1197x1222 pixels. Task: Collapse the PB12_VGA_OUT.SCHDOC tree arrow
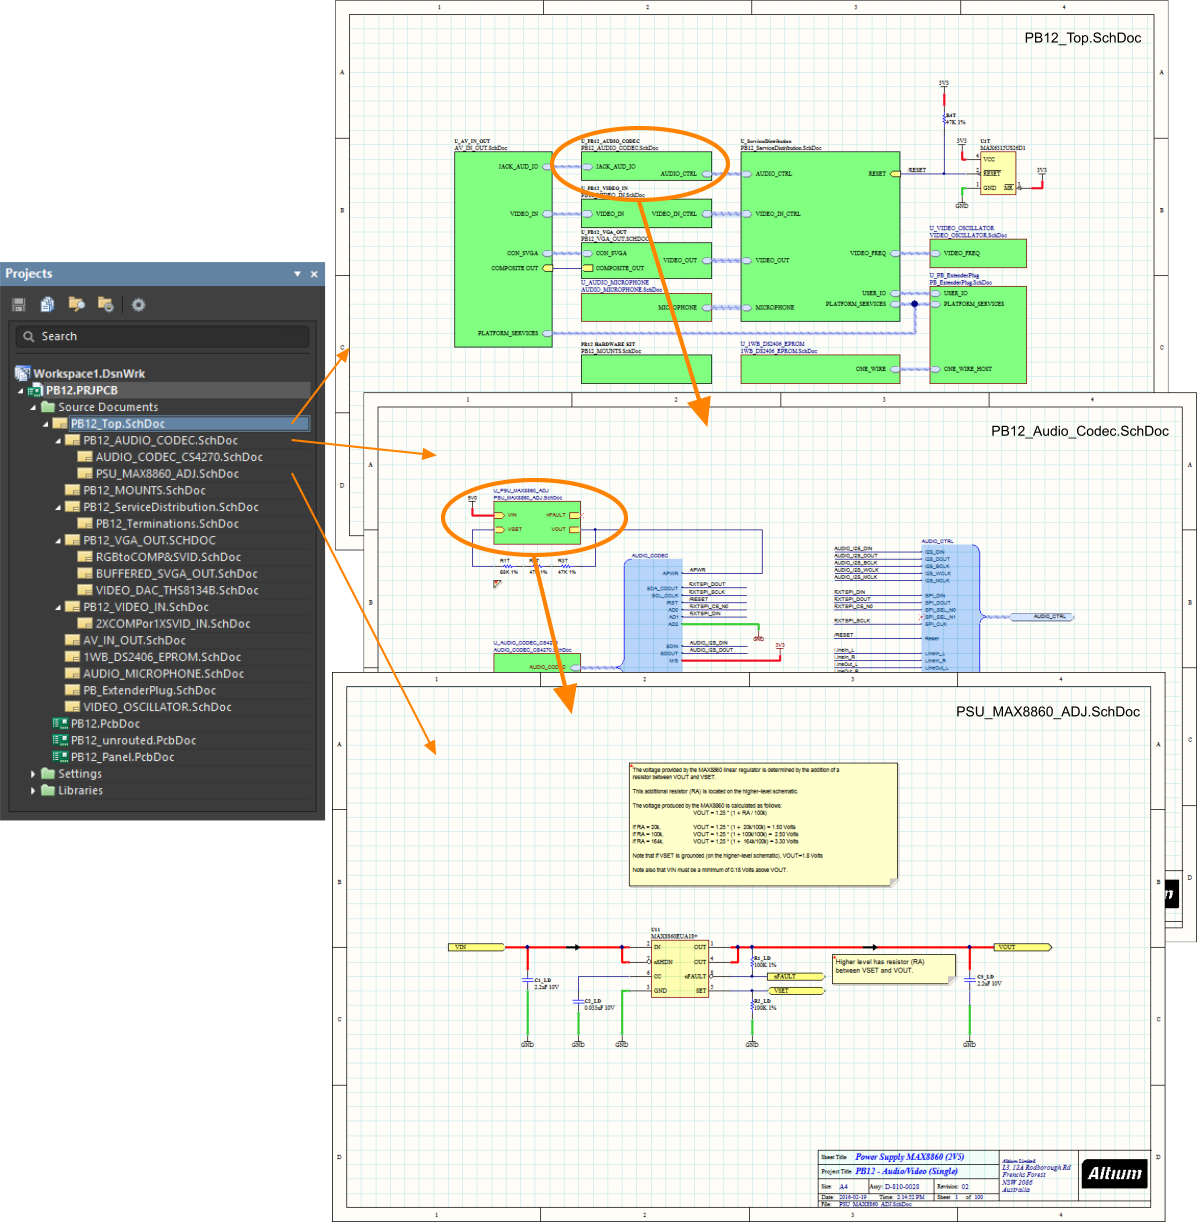point(58,541)
